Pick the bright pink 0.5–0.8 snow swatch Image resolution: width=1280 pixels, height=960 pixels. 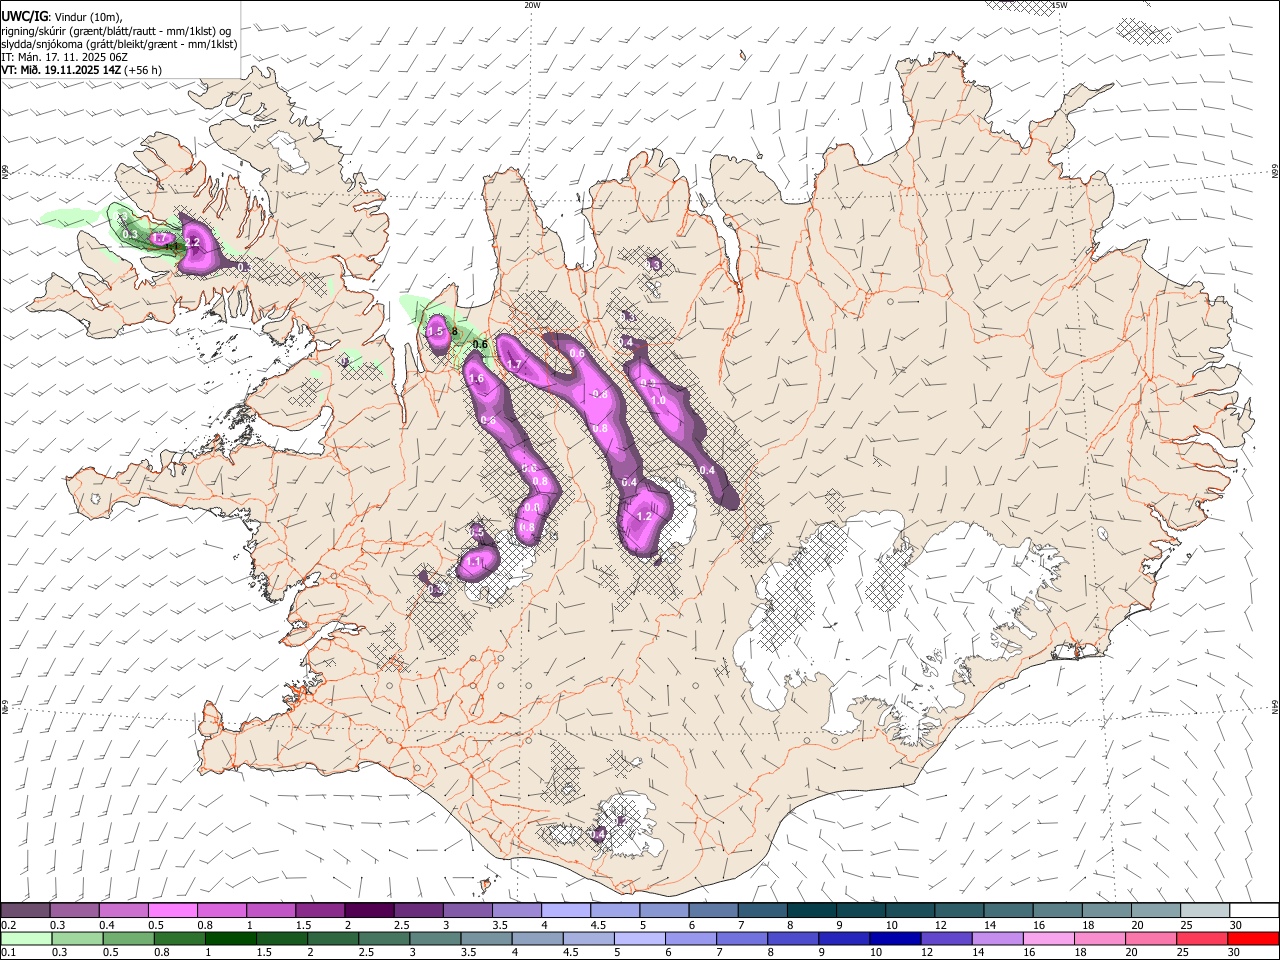pyautogui.click(x=172, y=911)
